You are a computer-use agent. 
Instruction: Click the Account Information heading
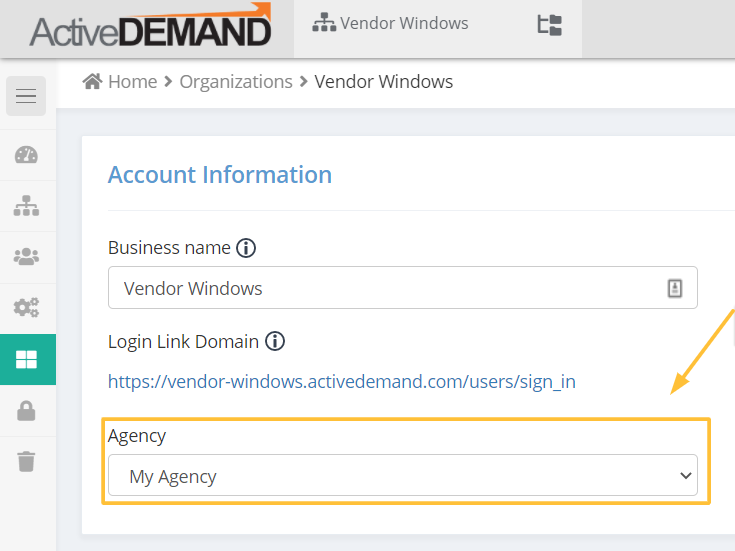220,175
